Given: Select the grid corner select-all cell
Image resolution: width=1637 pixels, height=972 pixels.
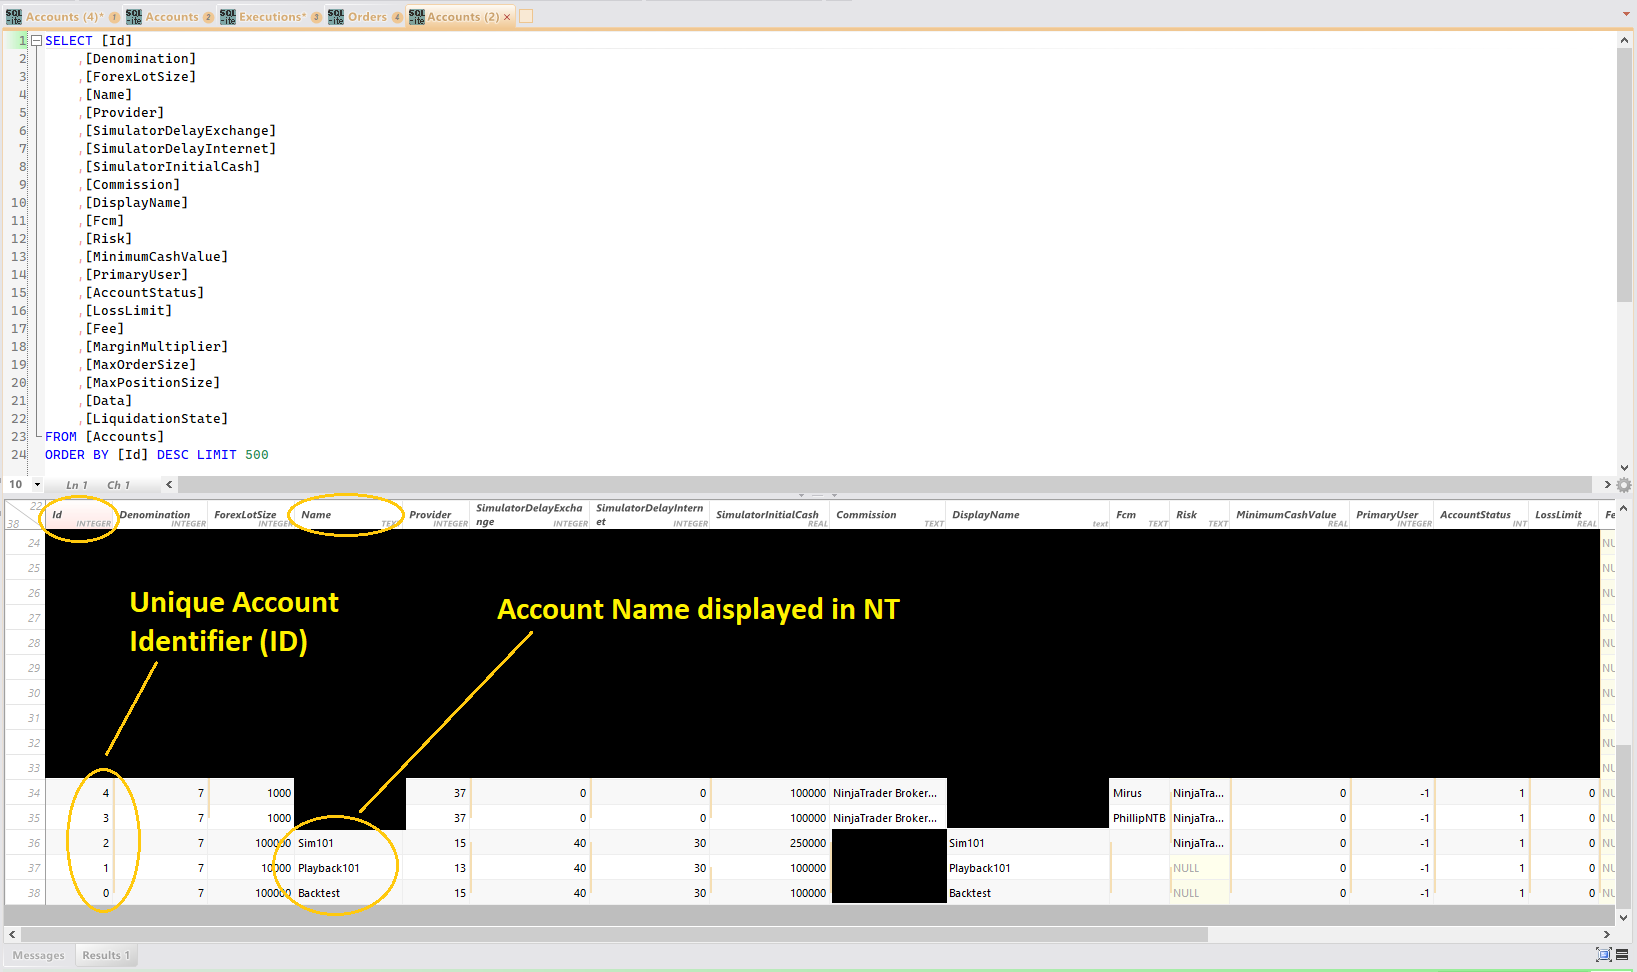Looking at the screenshot, I should [x=25, y=515].
